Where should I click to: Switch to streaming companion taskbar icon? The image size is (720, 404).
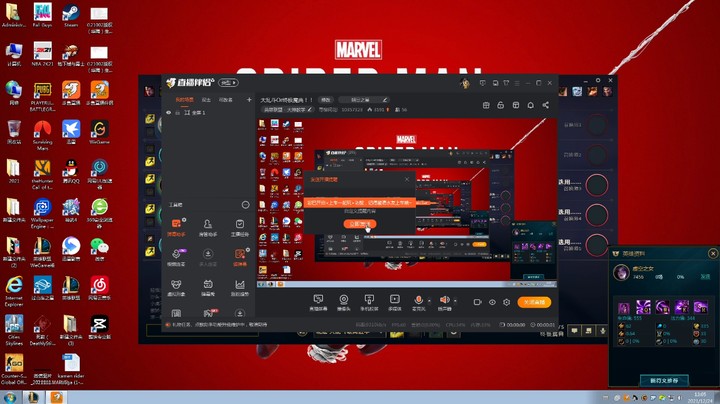click(x=56, y=397)
